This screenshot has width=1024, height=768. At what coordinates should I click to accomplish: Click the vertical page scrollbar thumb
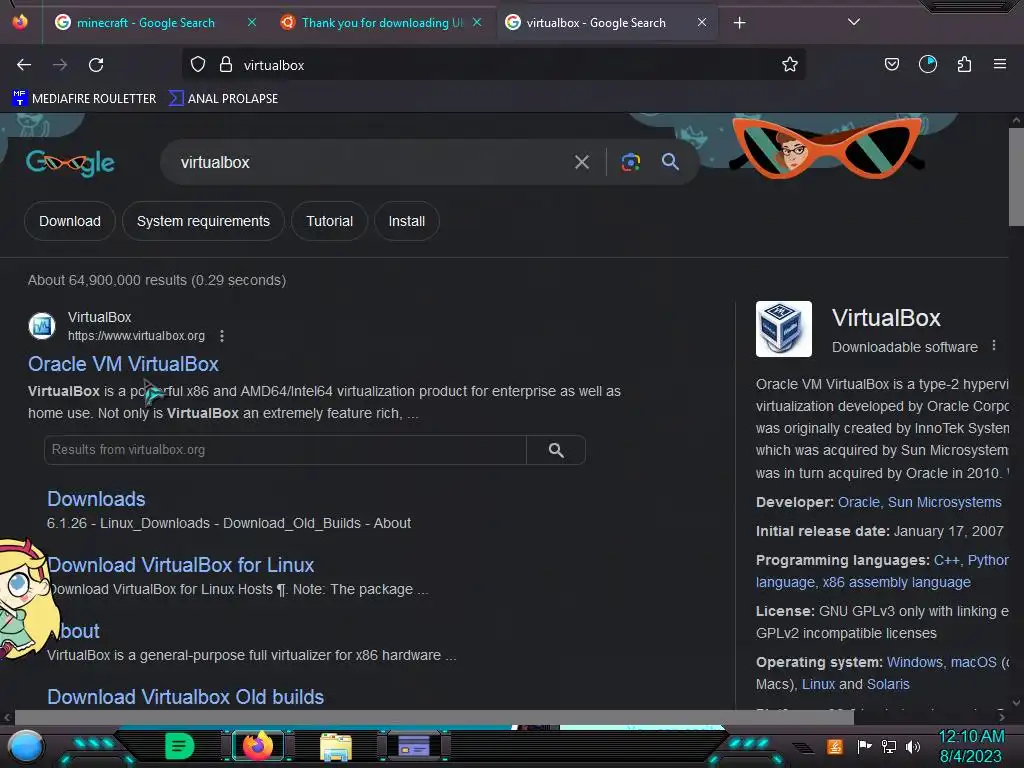1016,177
